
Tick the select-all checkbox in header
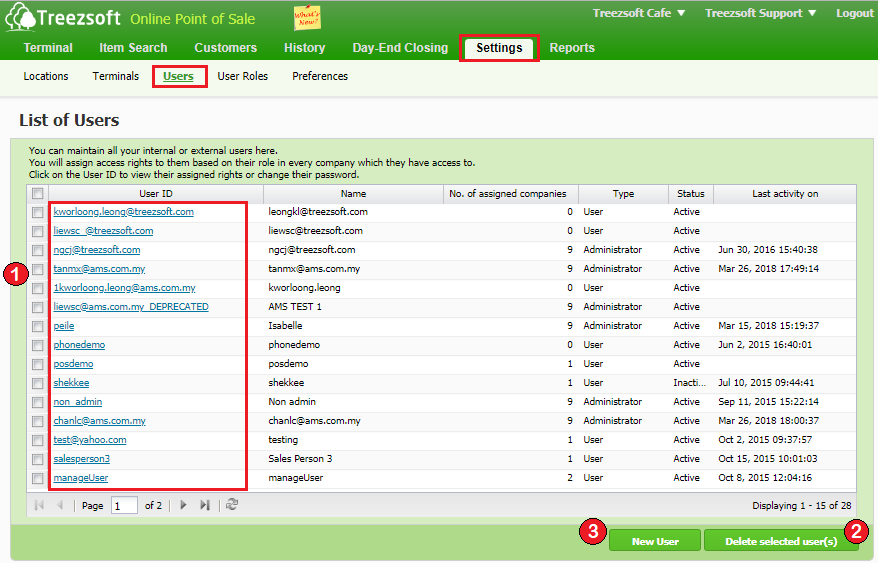[38, 193]
